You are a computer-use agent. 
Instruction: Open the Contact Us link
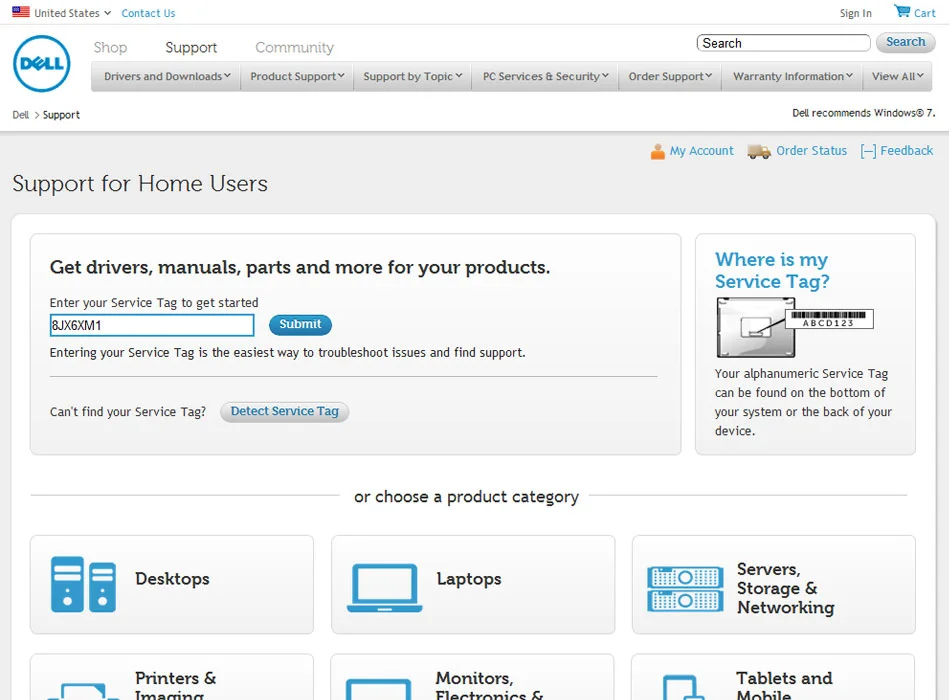[x=148, y=13]
